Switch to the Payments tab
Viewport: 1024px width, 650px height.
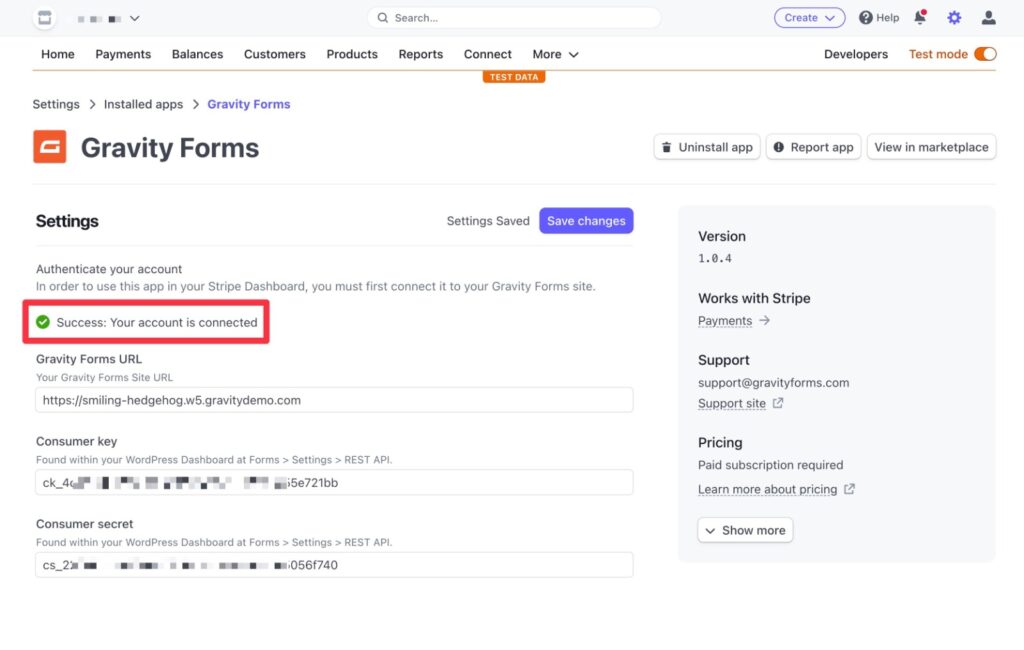(x=123, y=54)
